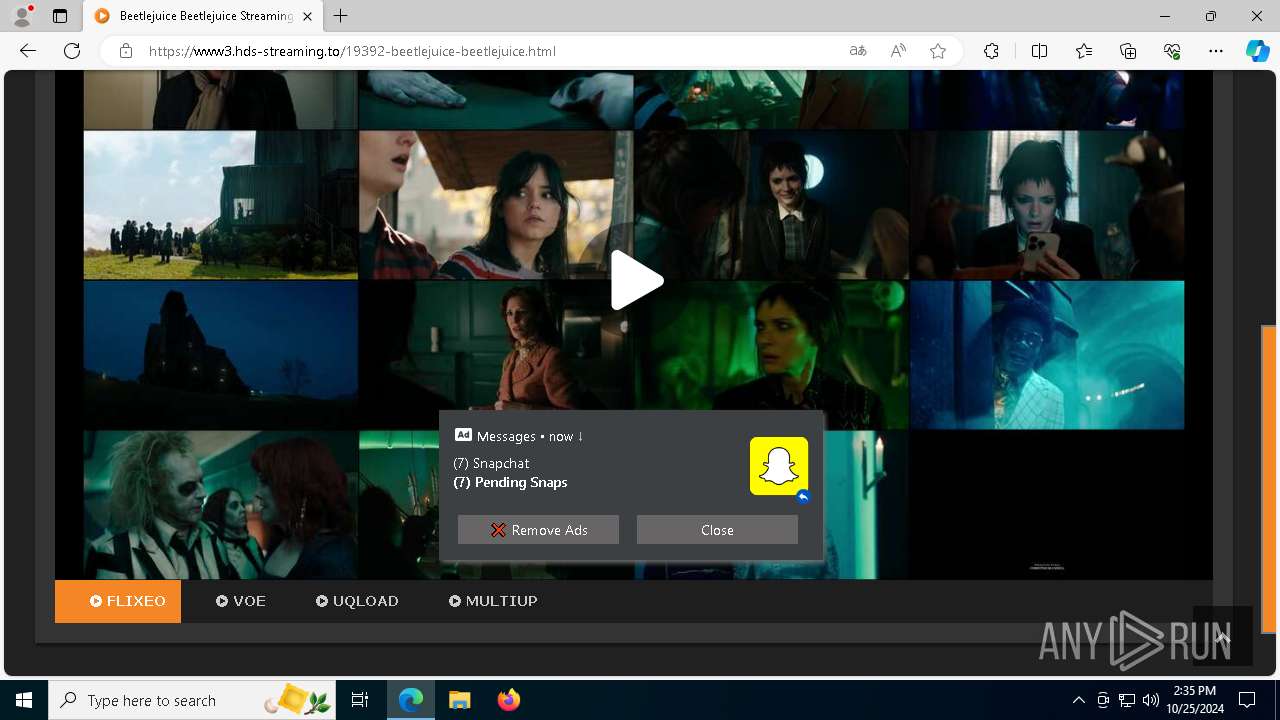Open the clock showing 2:35 PM

[x=1194, y=700]
